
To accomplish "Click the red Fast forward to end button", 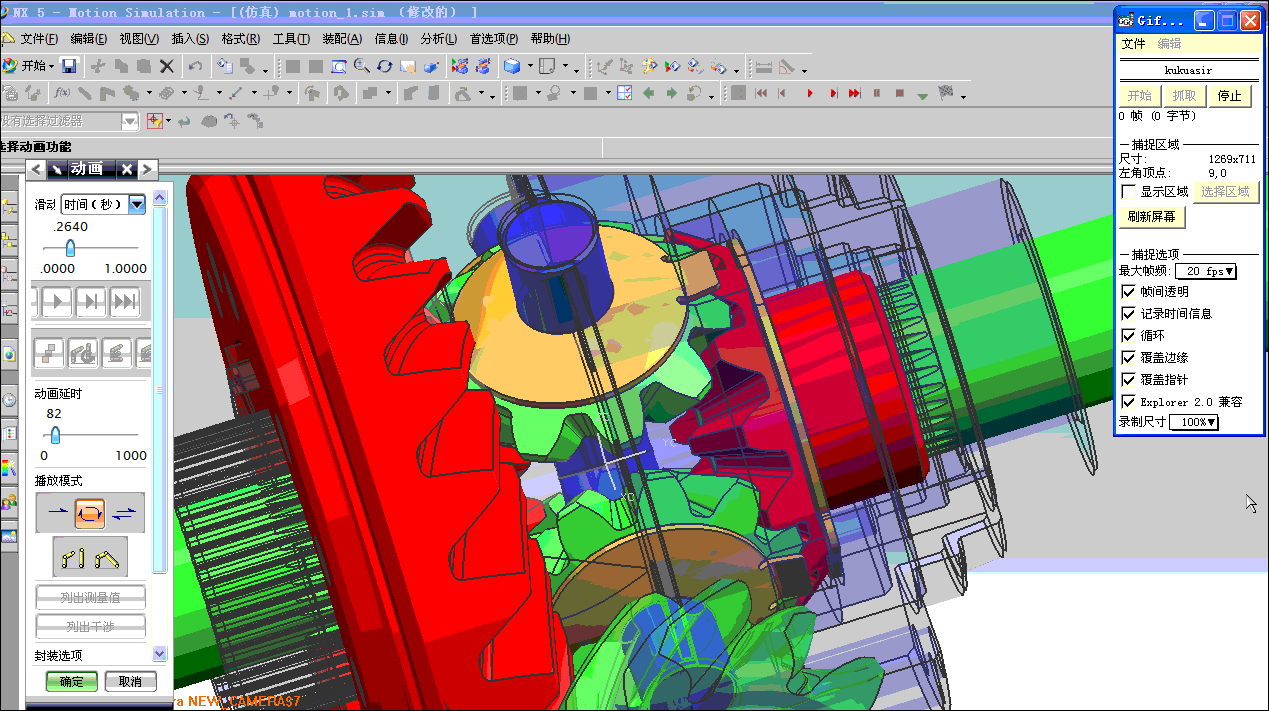I will pos(854,93).
